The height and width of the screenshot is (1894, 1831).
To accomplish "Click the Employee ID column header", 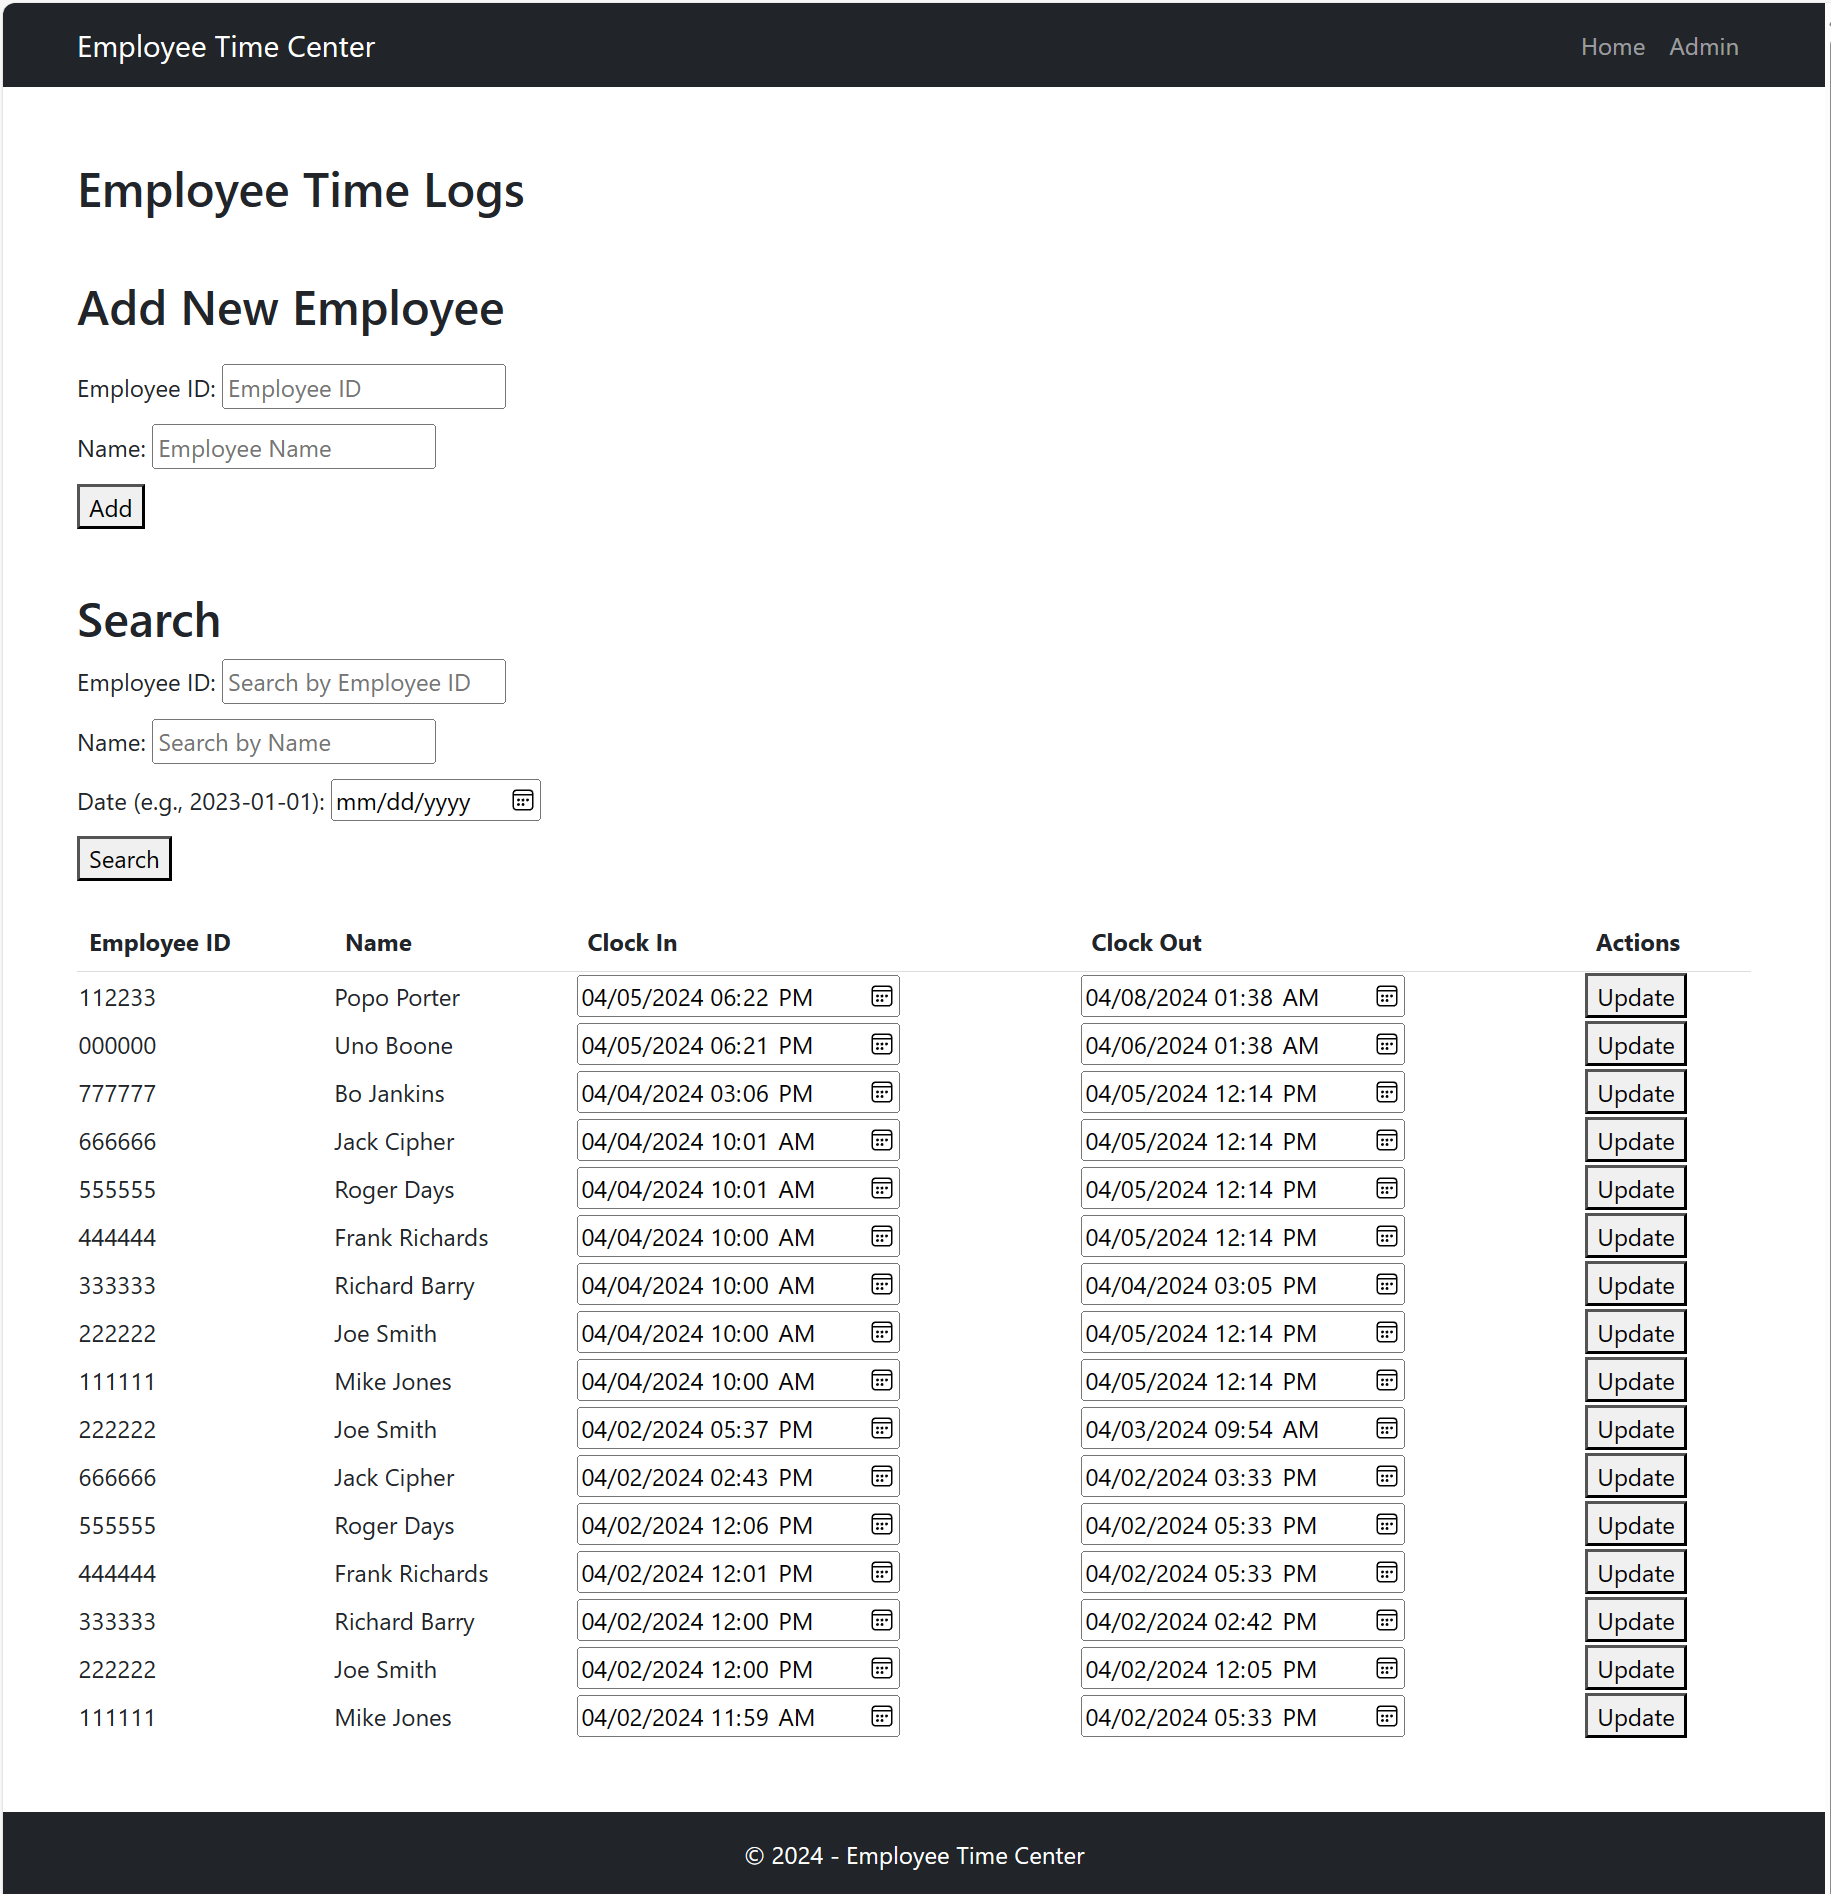I will 160,943.
